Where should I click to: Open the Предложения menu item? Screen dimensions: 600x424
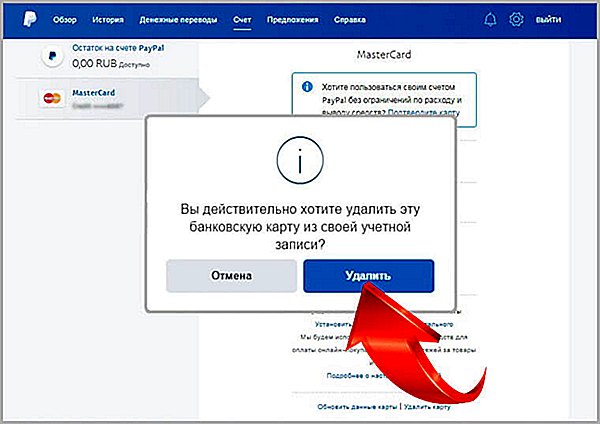[292, 20]
